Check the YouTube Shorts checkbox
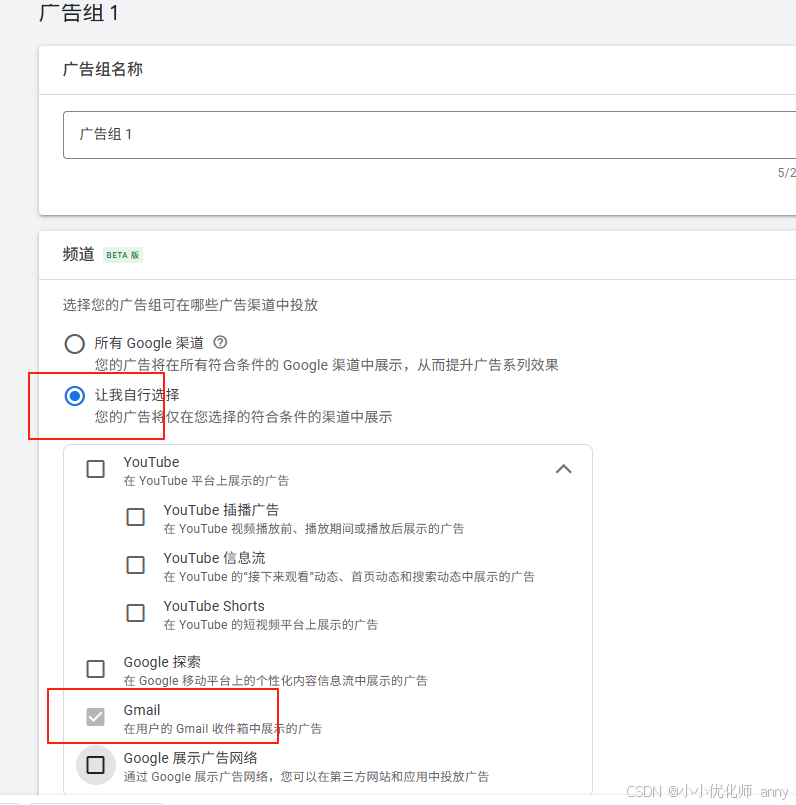This screenshot has height=805, width=796. coord(136,612)
